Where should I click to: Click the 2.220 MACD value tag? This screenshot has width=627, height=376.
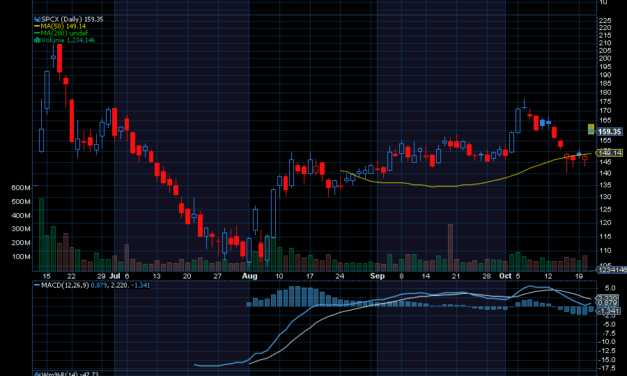(608, 298)
